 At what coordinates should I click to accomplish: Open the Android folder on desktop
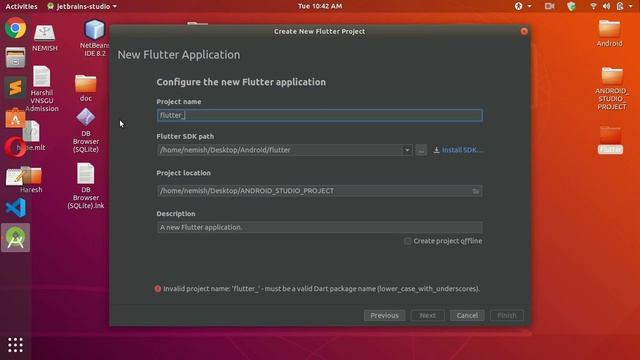coord(609,33)
